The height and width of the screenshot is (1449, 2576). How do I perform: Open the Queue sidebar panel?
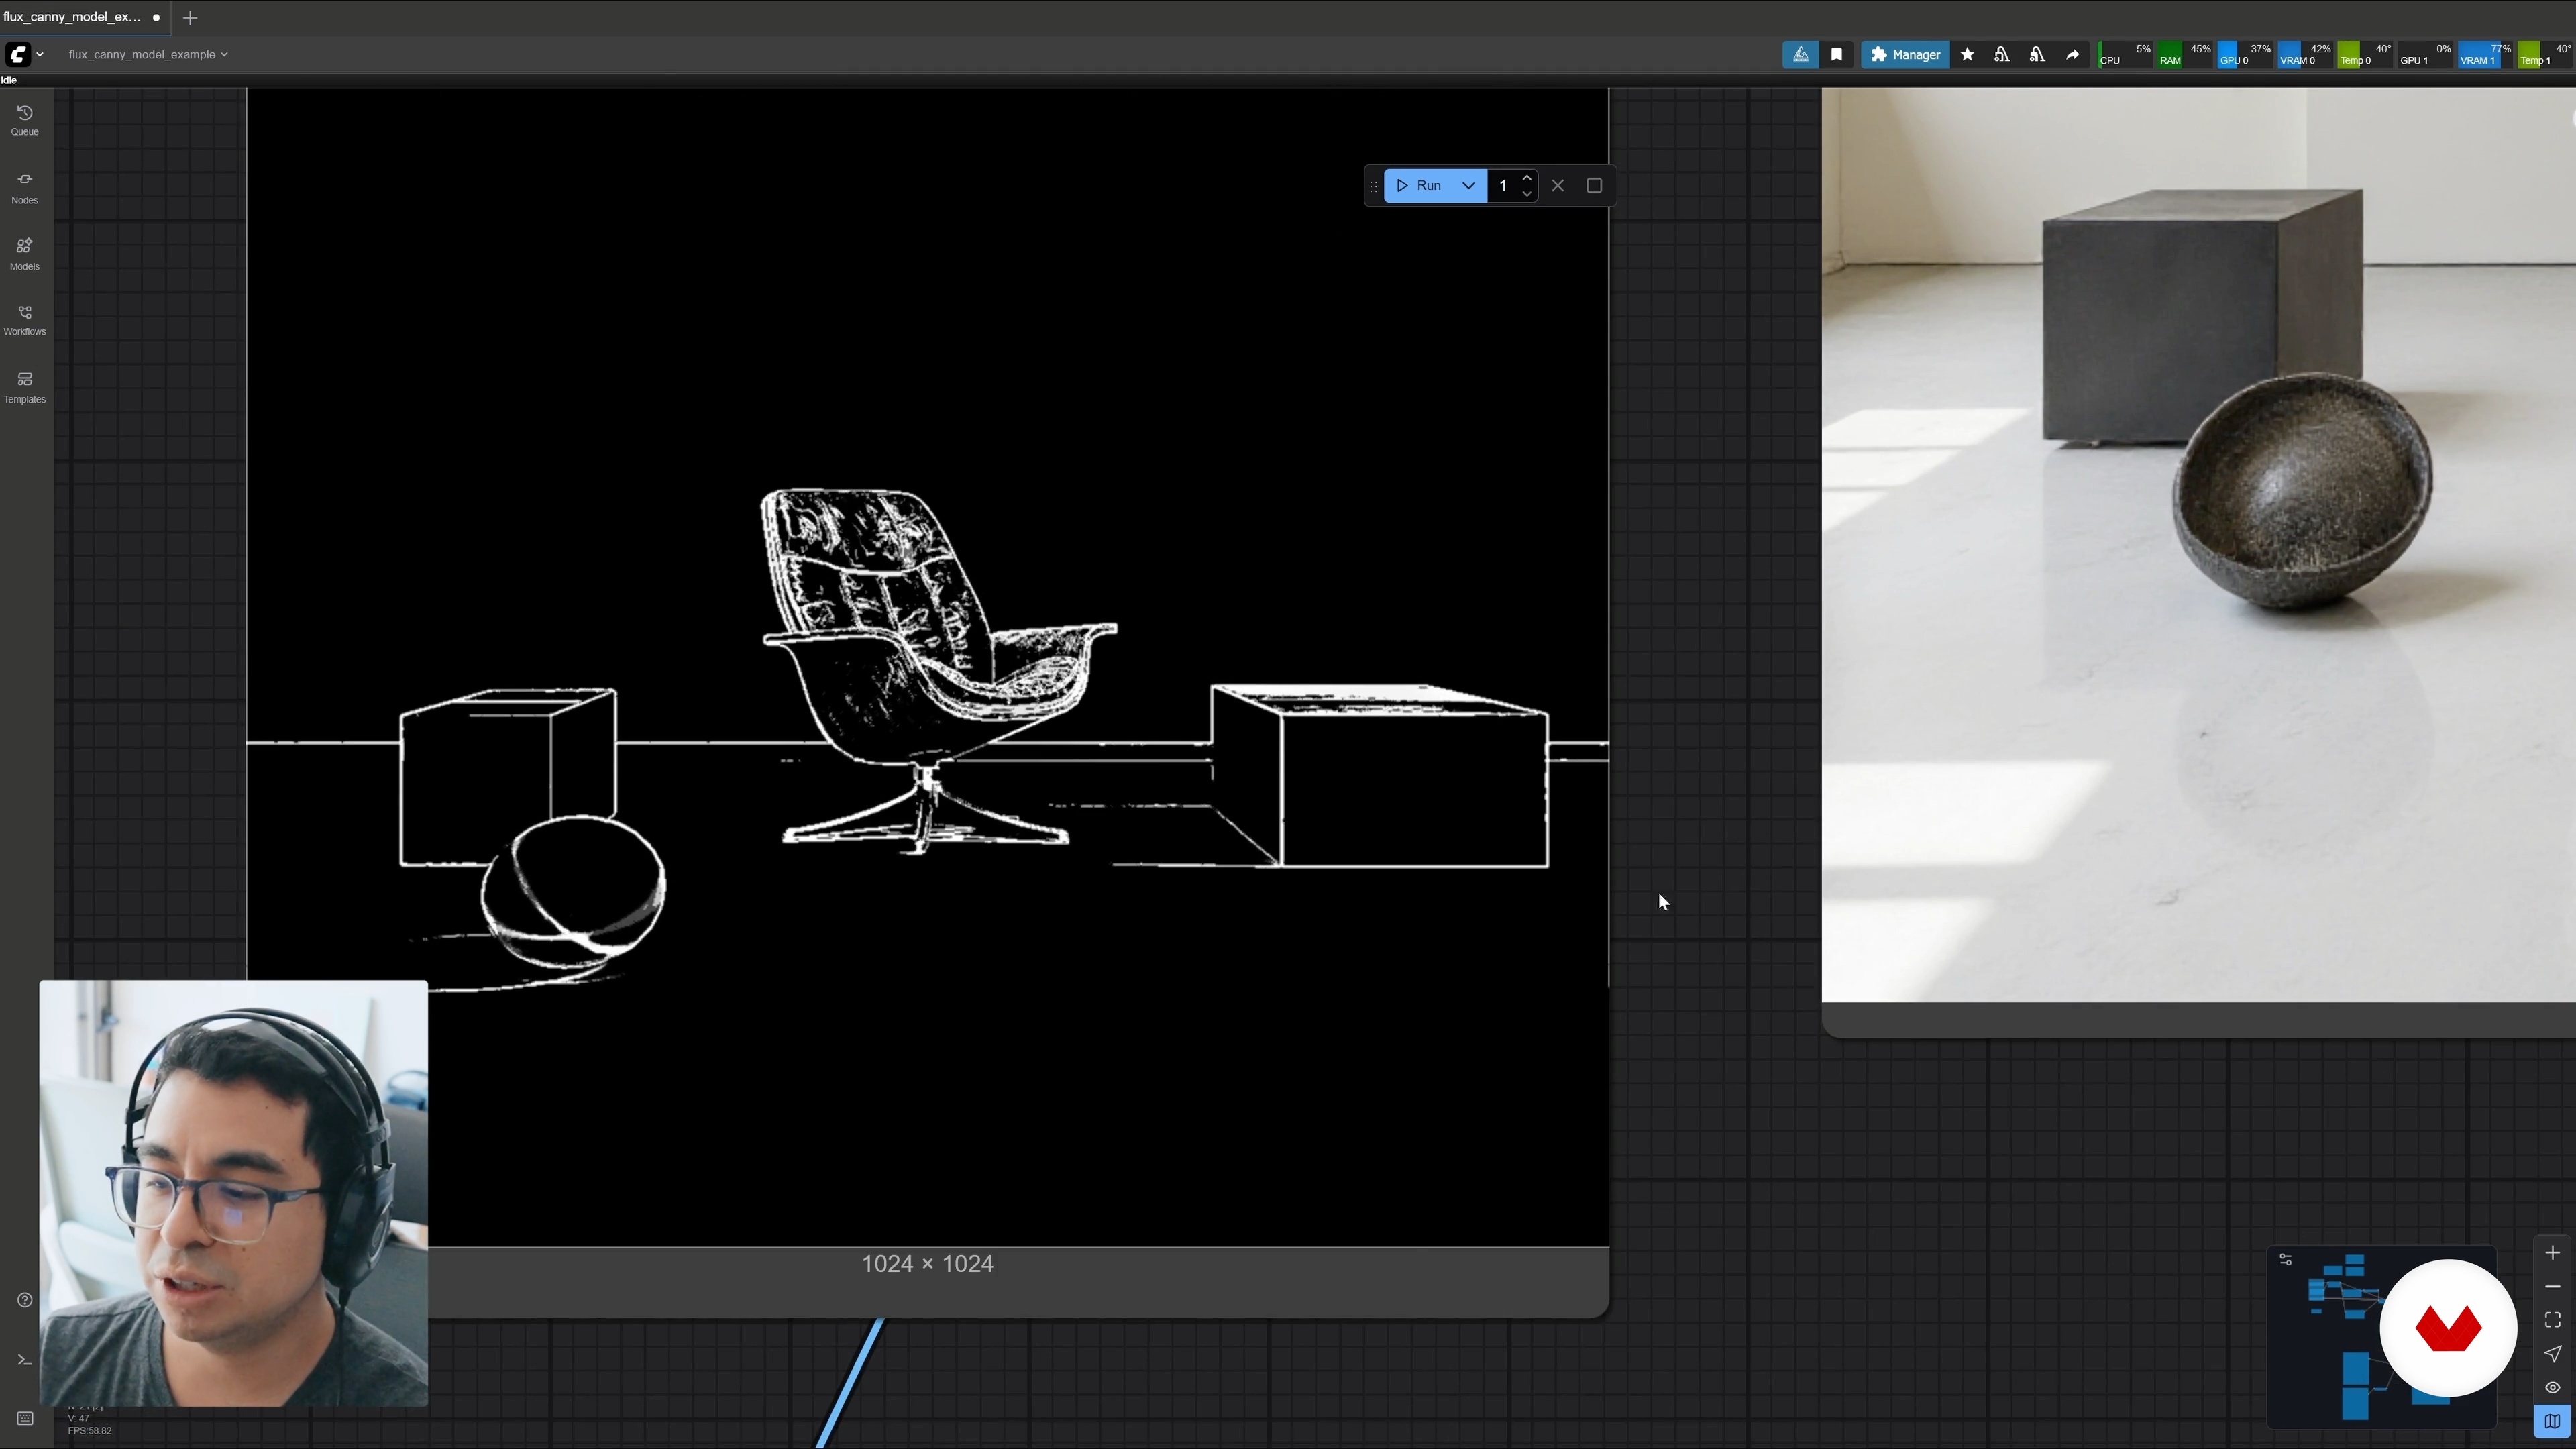(25, 120)
